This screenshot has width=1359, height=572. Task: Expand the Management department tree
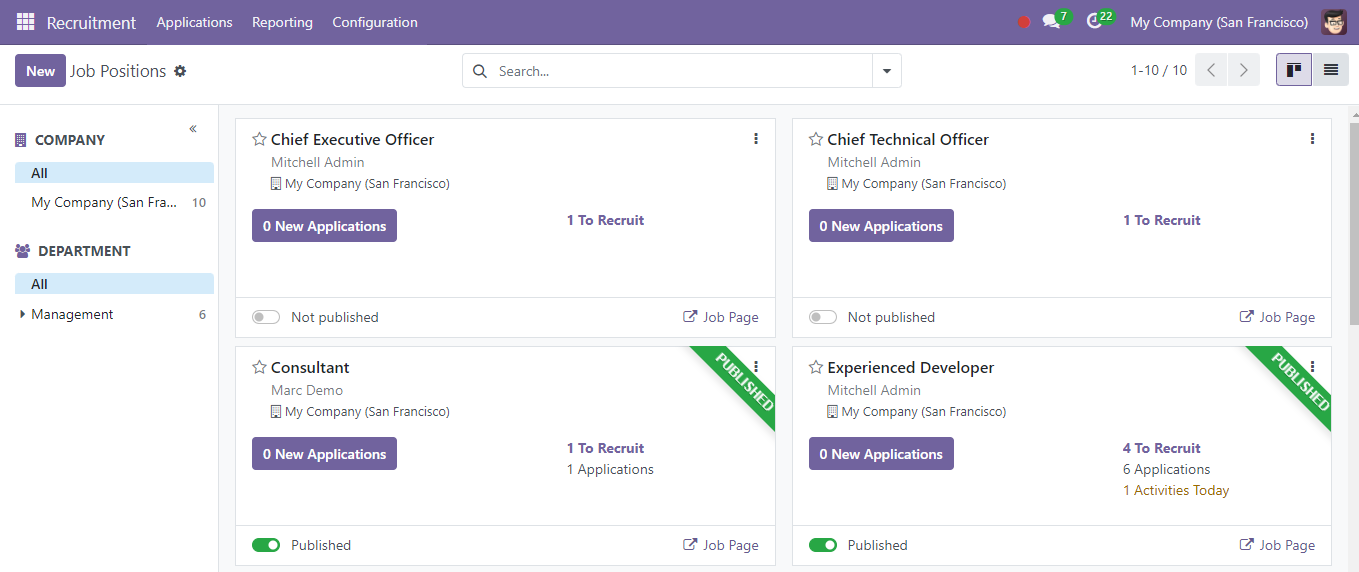(23, 315)
